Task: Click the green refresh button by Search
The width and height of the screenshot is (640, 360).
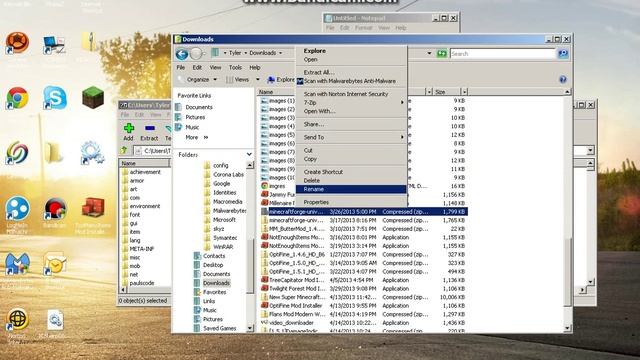Action: [x=442, y=53]
